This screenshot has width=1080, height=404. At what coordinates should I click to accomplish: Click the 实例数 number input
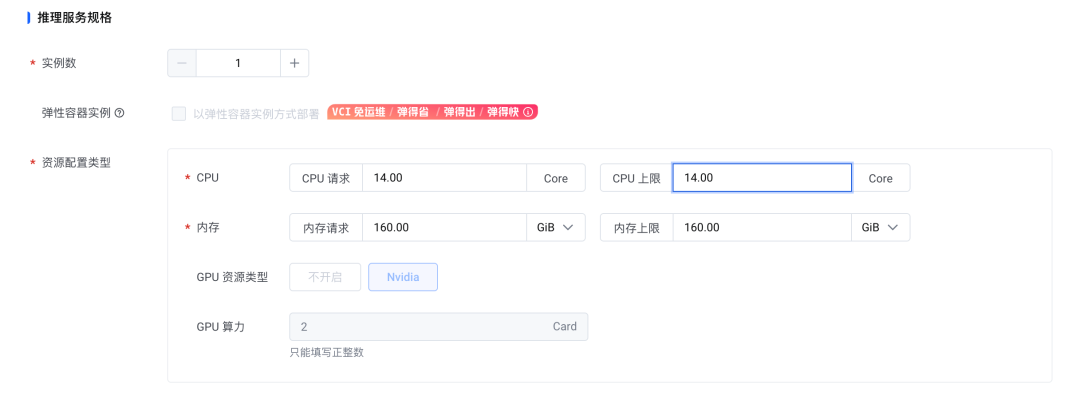[x=238, y=63]
